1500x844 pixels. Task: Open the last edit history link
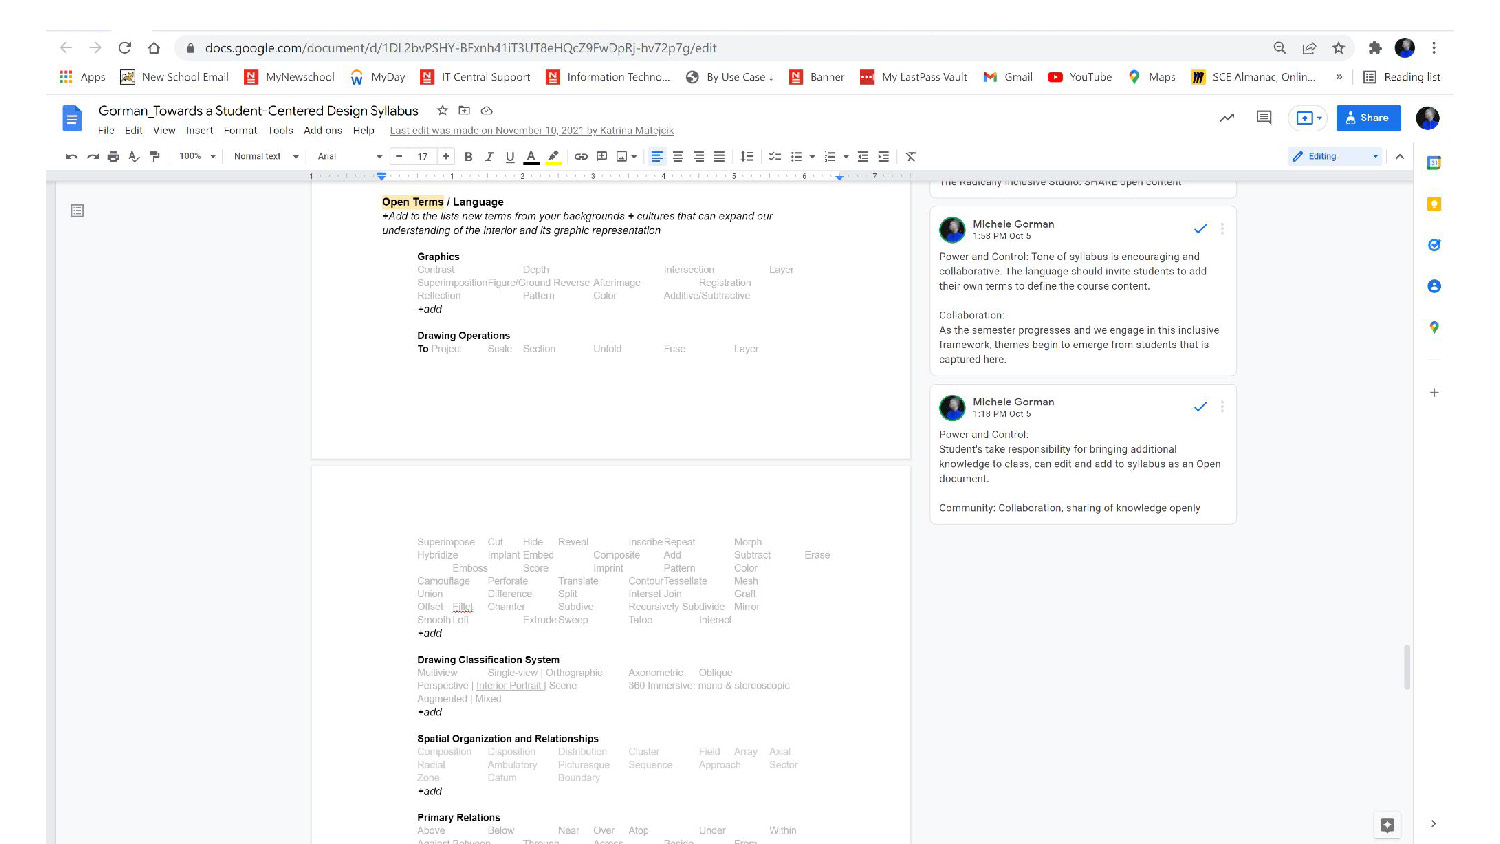[531, 131]
